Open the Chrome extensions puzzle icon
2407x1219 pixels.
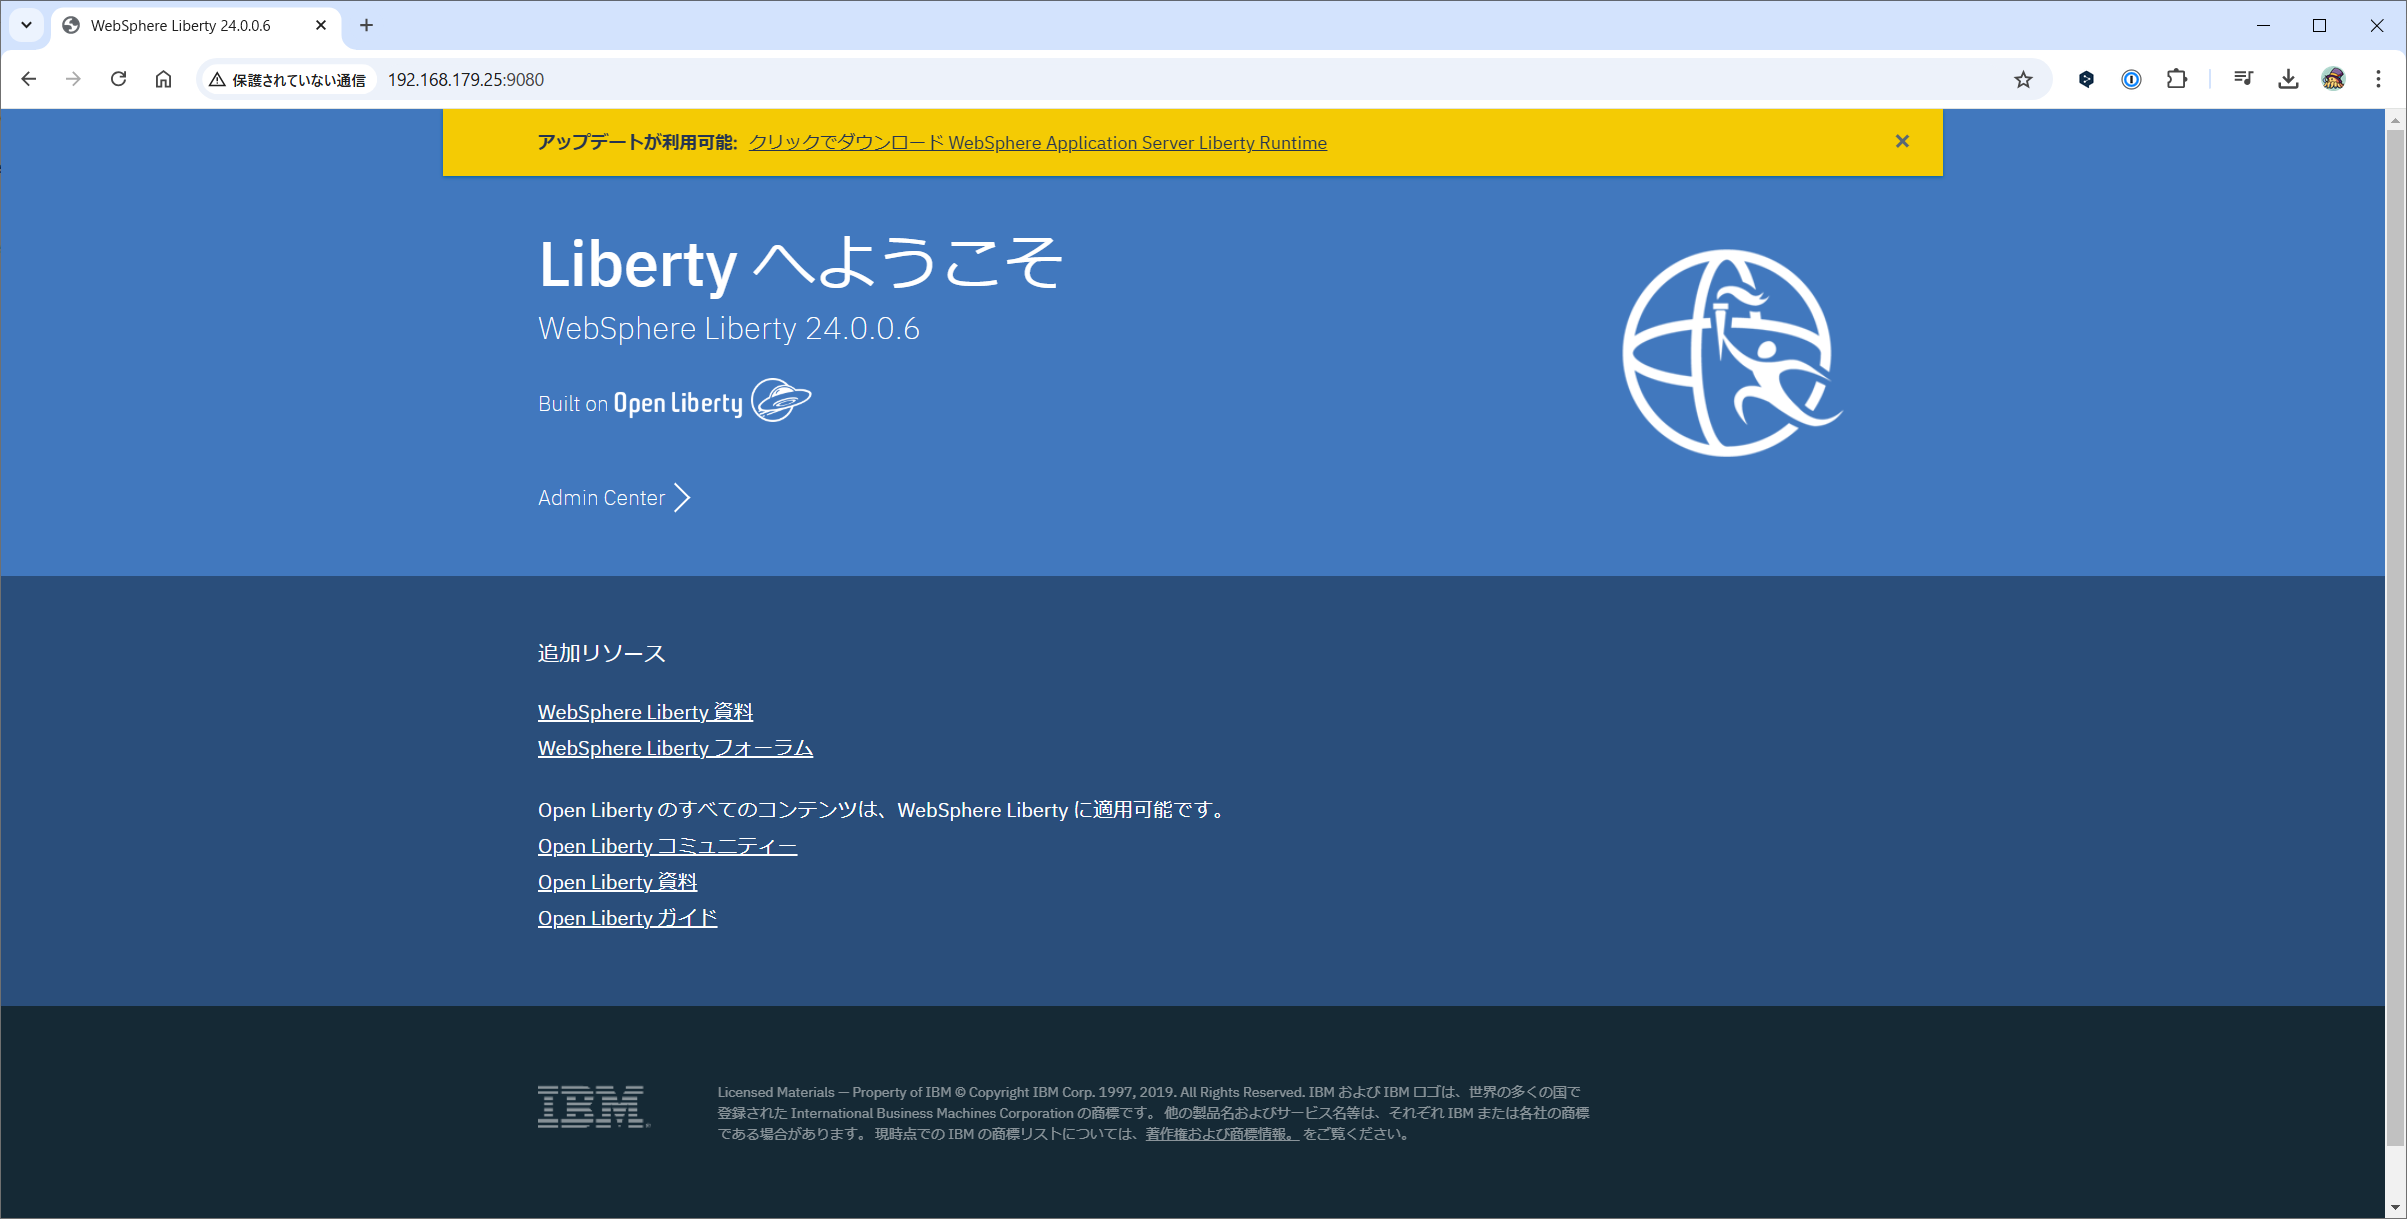coord(2177,79)
